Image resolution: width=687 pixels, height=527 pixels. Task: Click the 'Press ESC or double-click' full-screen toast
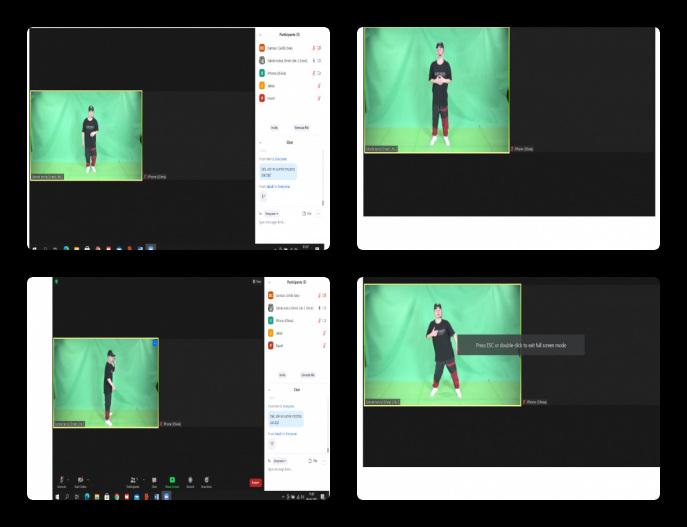[x=521, y=345]
